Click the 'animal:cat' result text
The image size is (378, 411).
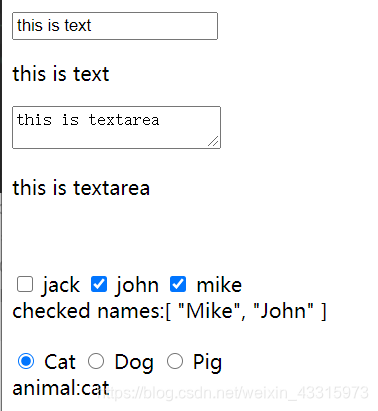(x=61, y=388)
